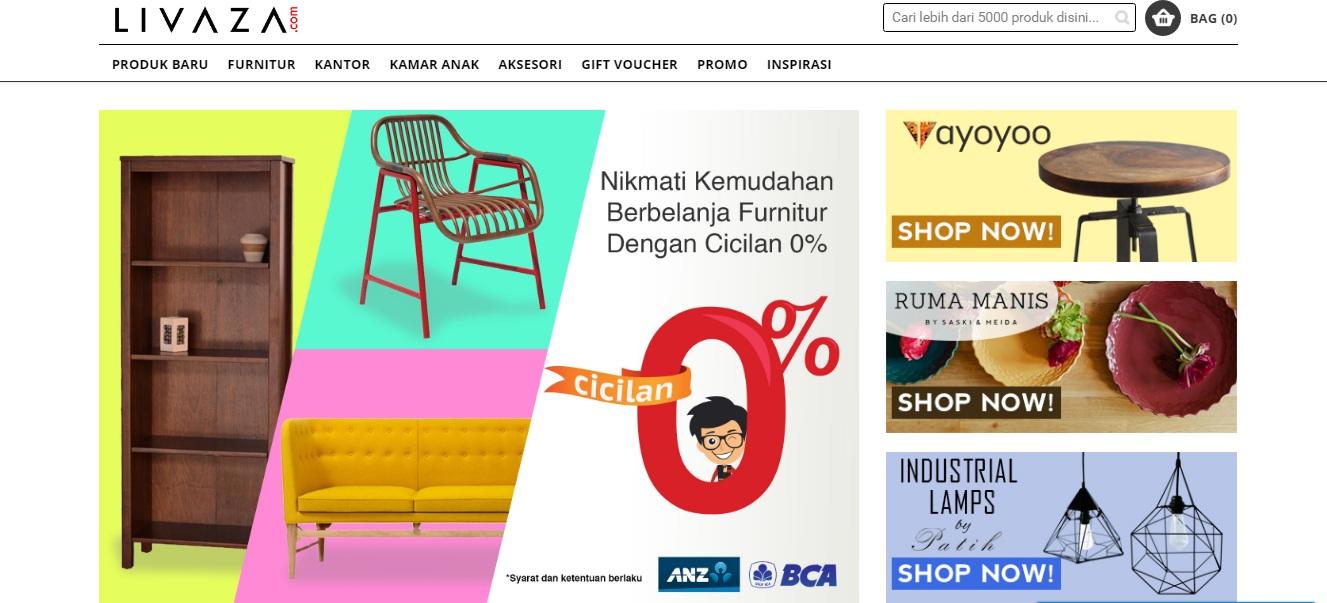The image size is (1327, 603).
Task: Open the PRODUK BARU menu
Action: pos(160,64)
